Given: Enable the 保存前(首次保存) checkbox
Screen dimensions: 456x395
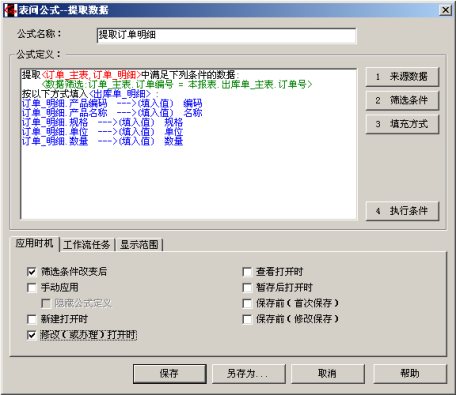Looking at the screenshot, I should click(x=247, y=303).
